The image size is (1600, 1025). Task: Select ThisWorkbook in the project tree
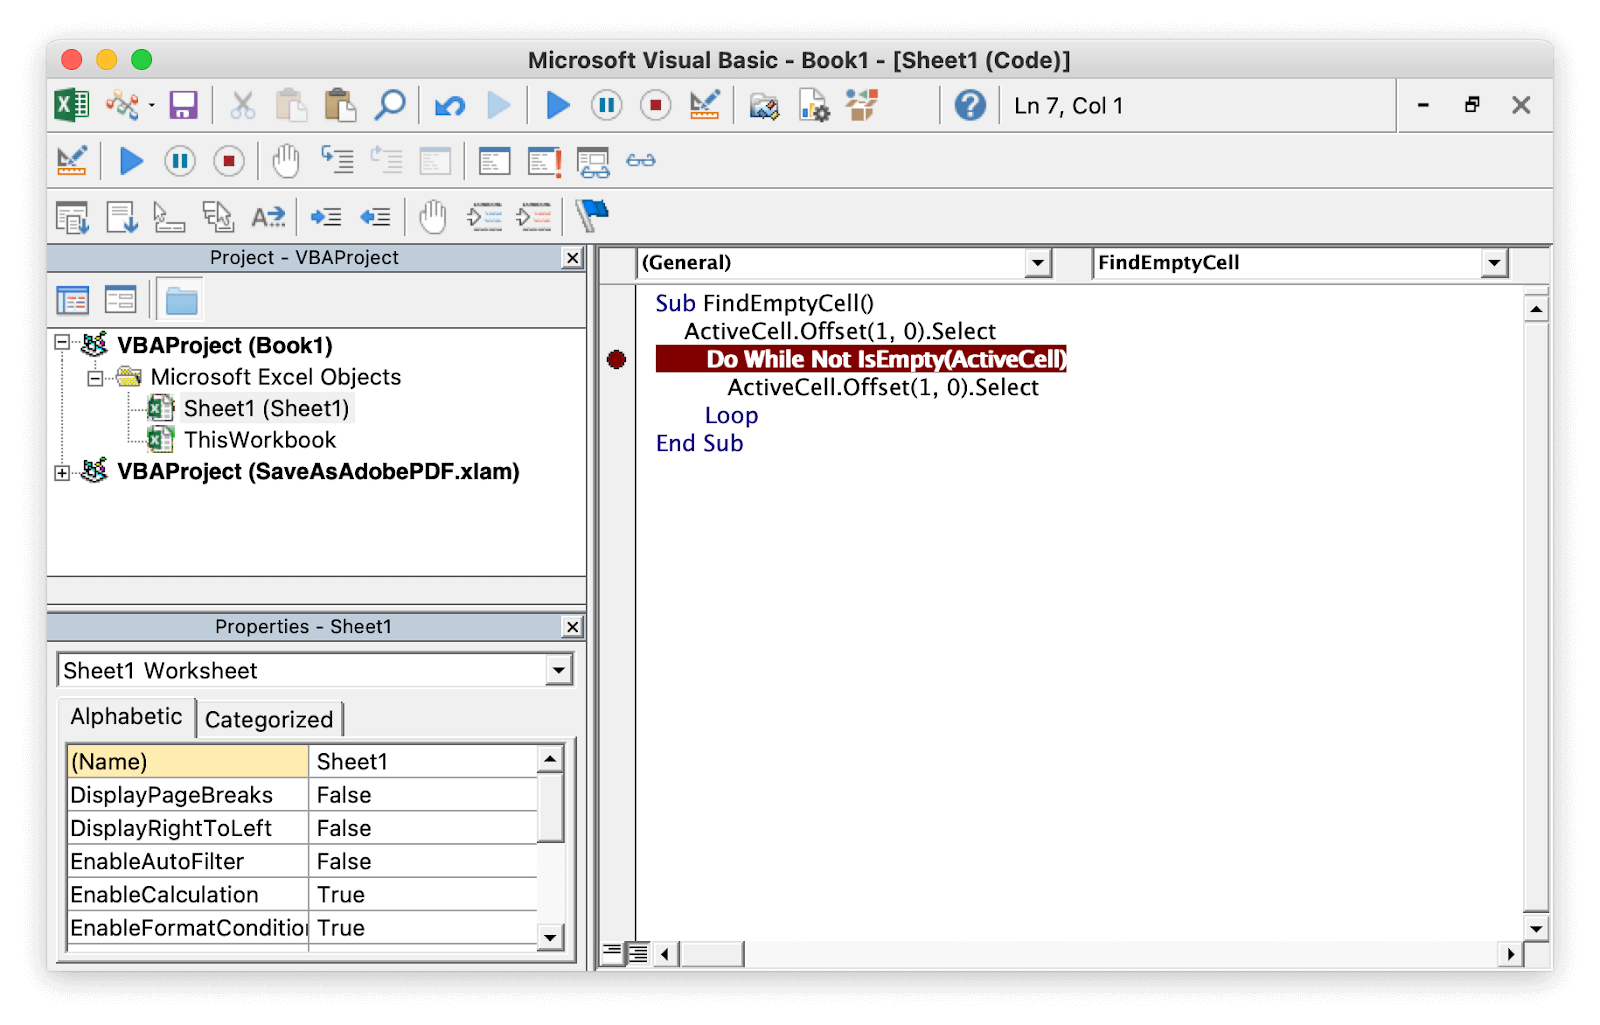click(x=259, y=440)
